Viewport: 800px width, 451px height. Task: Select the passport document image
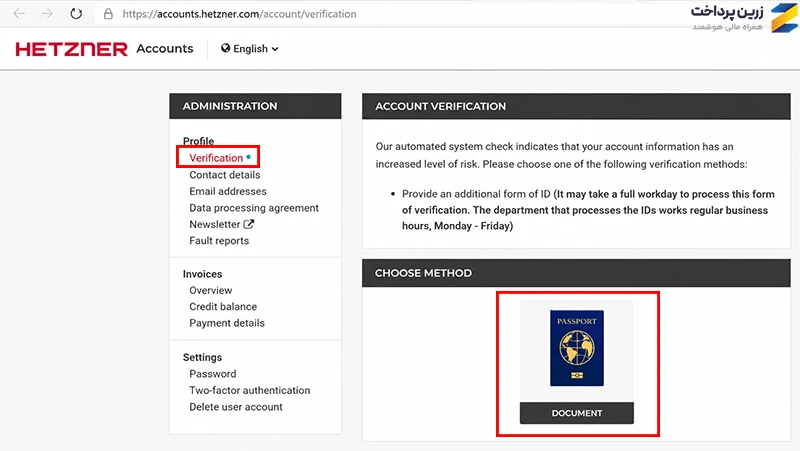(577, 348)
